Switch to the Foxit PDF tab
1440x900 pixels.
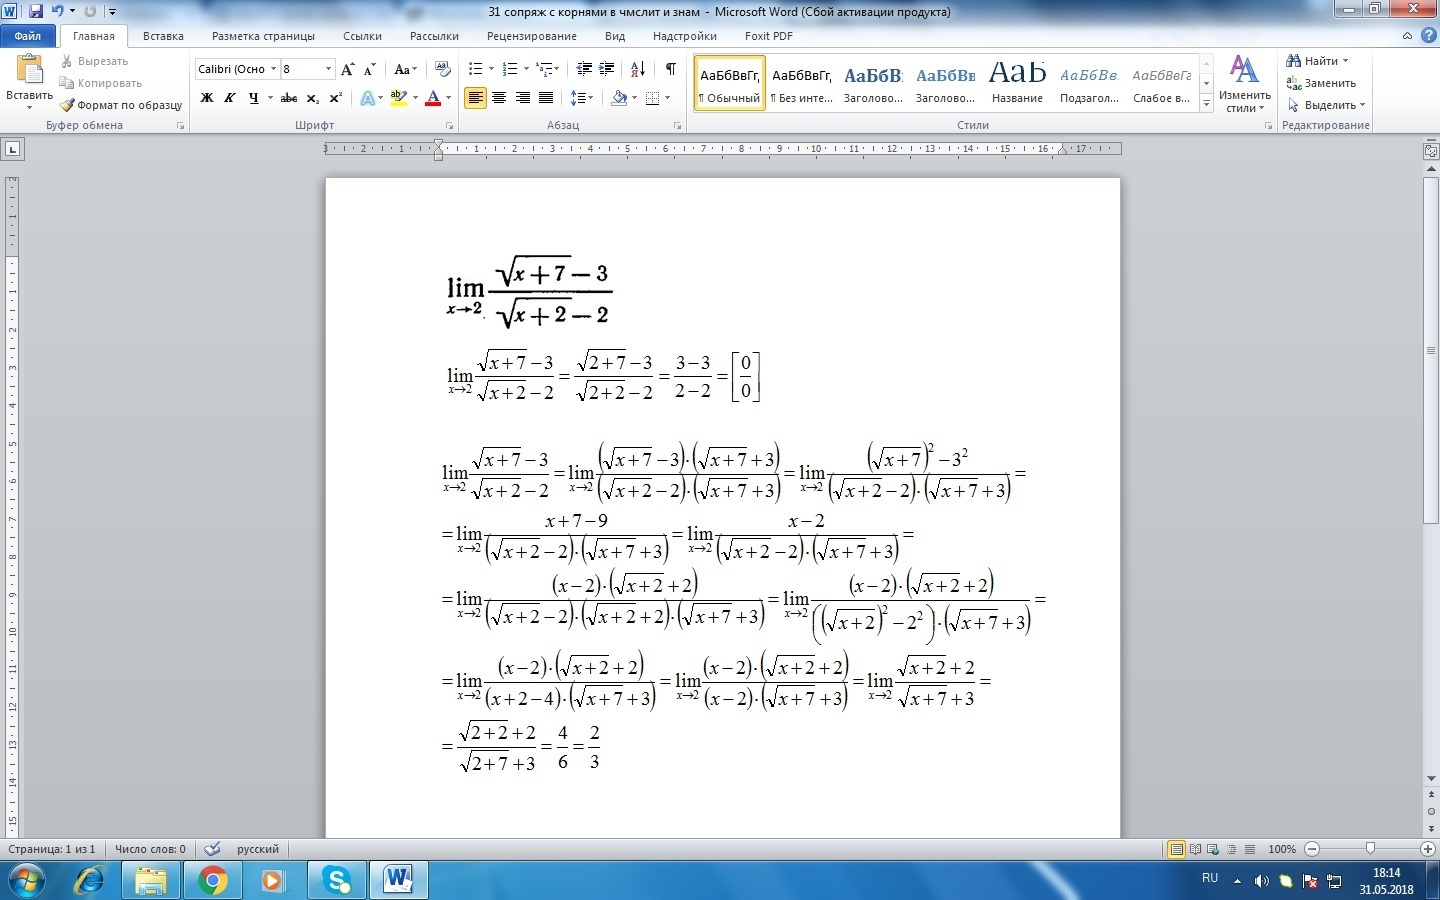pos(769,36)
